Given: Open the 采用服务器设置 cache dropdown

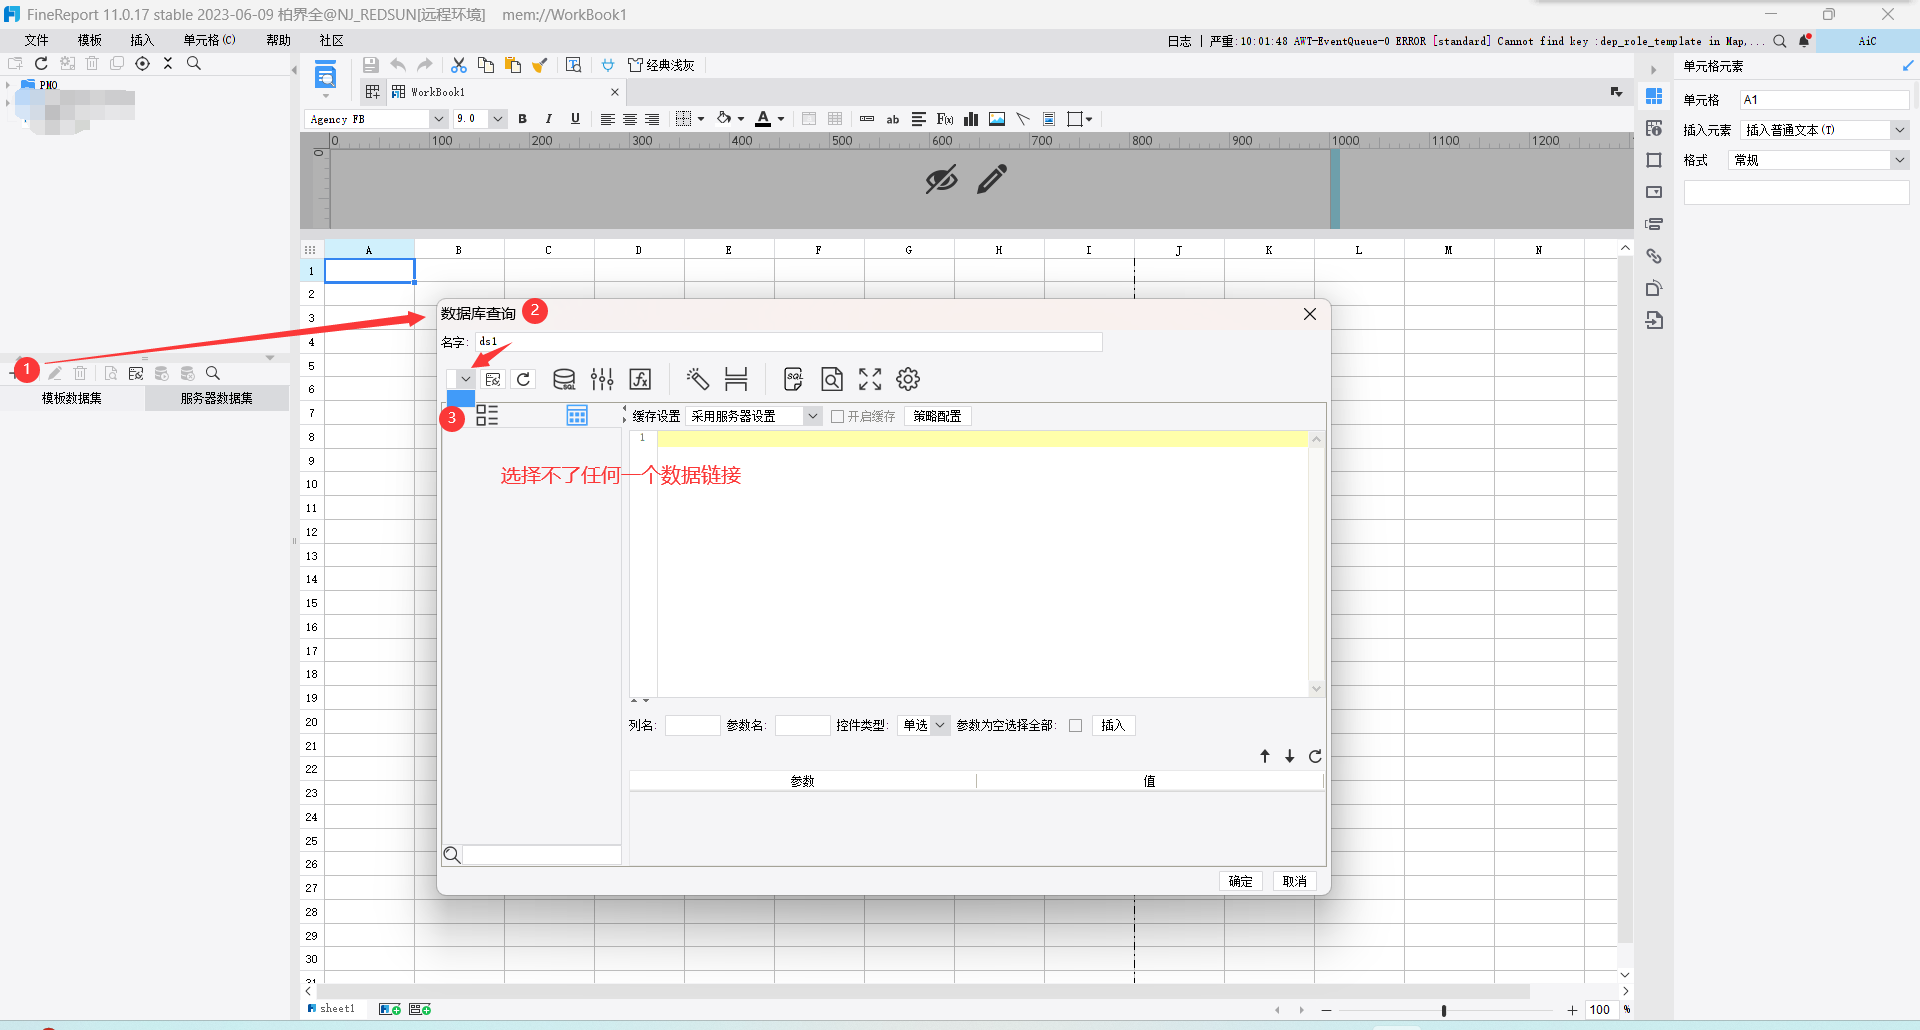Looking at the screenshot, I should pyautogui.click(x=813, y=416).
